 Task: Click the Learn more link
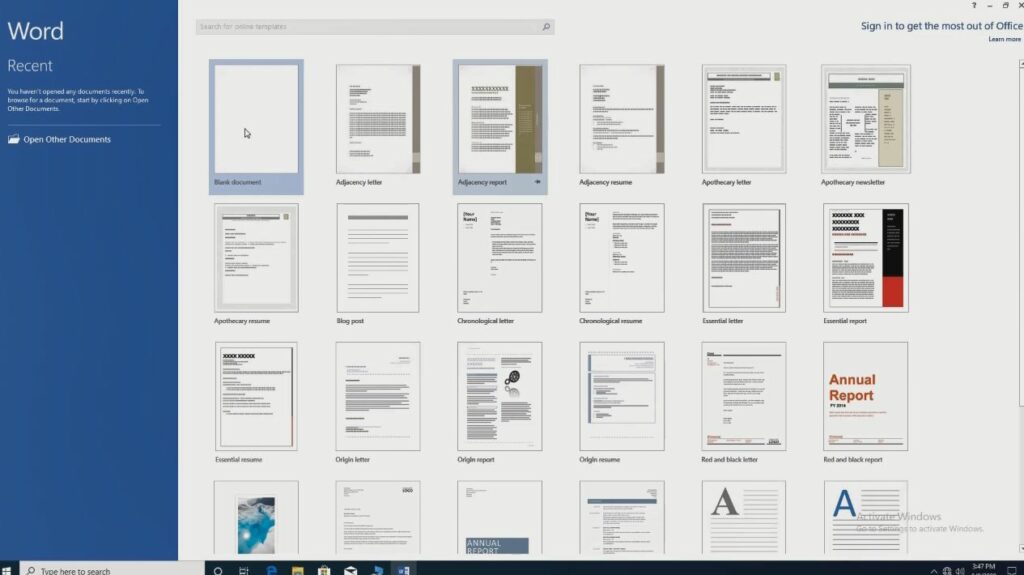pyautogui.click(x=1004, y=39)
